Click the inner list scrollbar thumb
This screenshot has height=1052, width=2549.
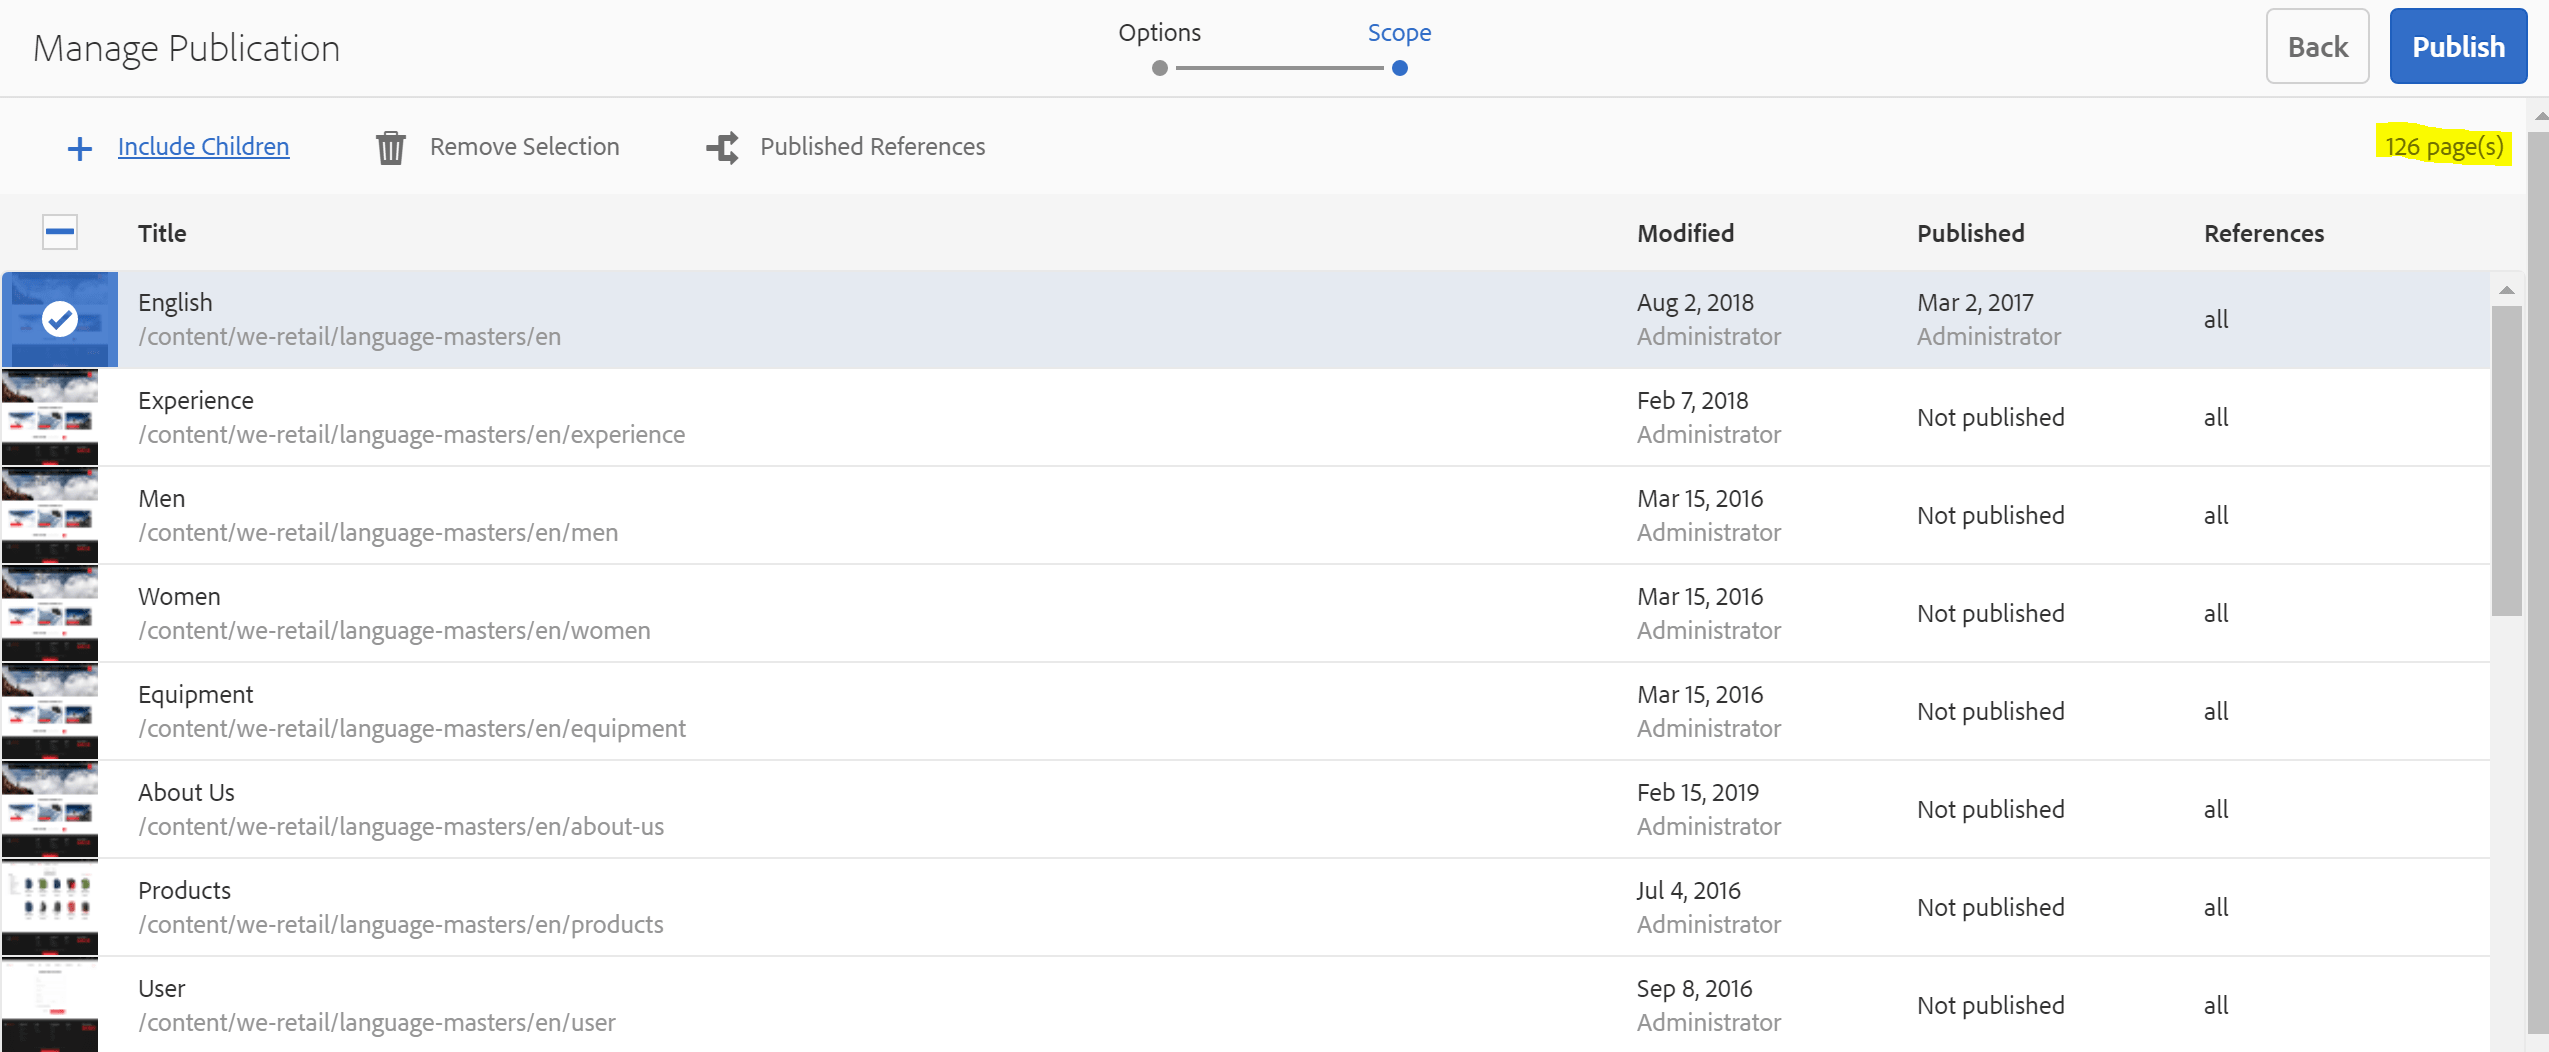pos(2506,460)
